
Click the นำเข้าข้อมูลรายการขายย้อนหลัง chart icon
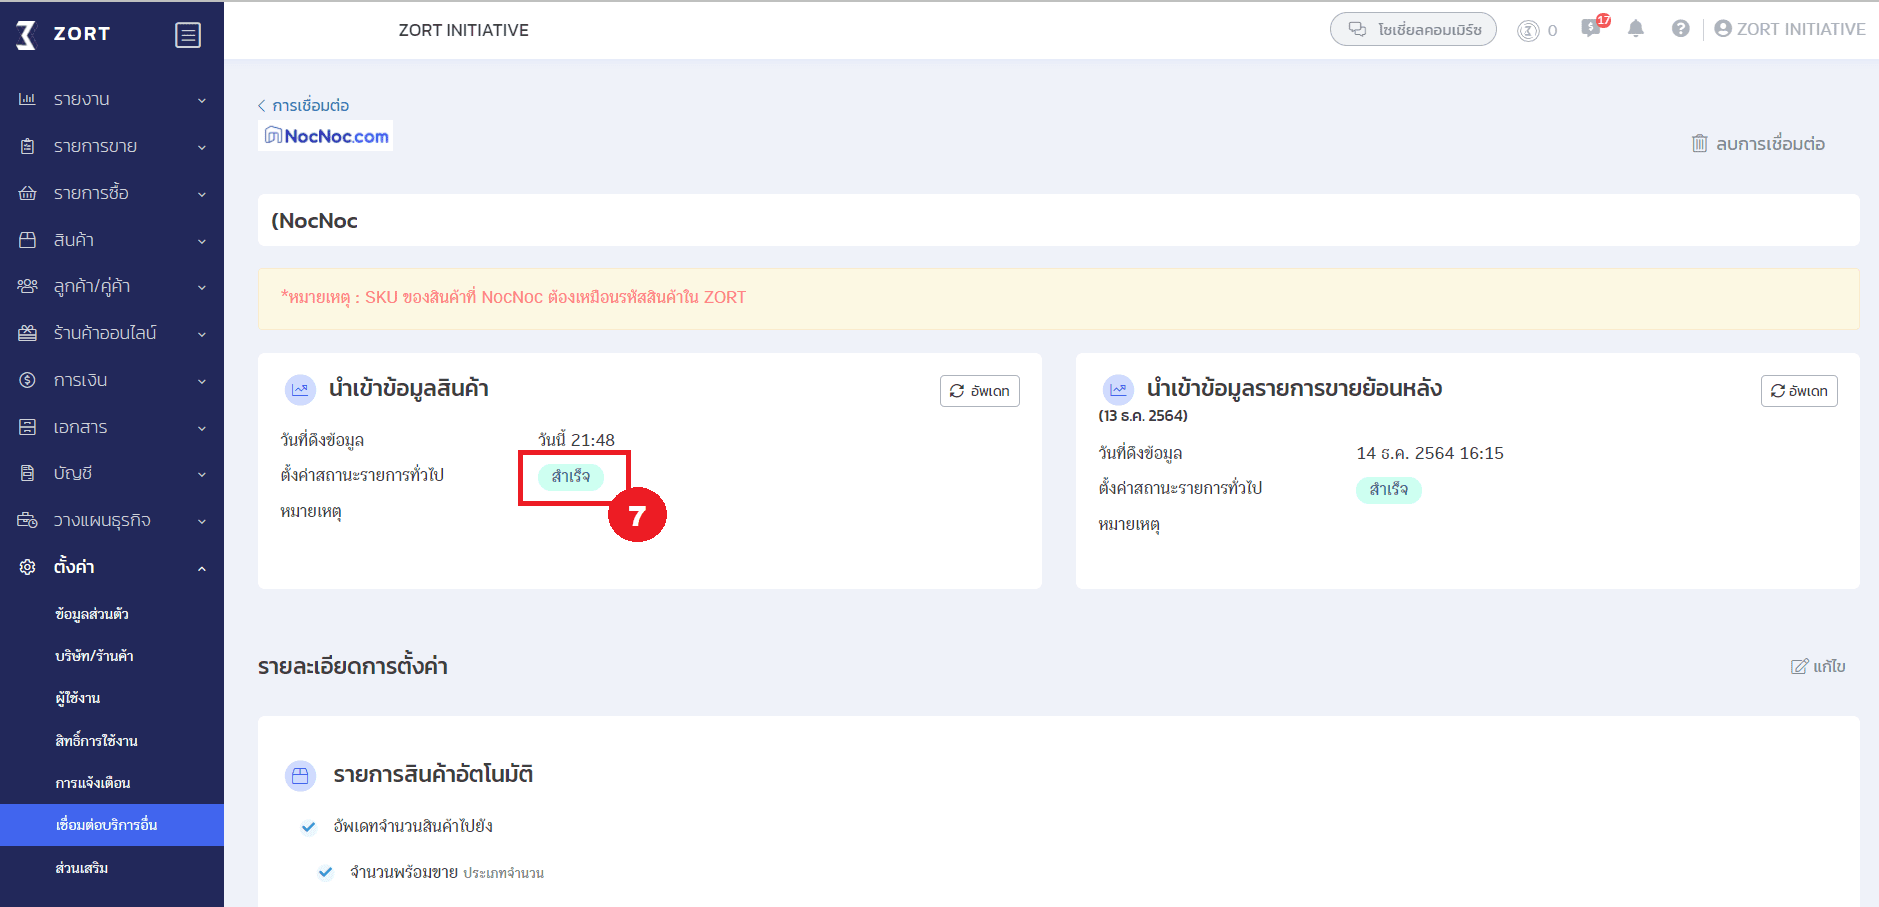click(1118, 390)
